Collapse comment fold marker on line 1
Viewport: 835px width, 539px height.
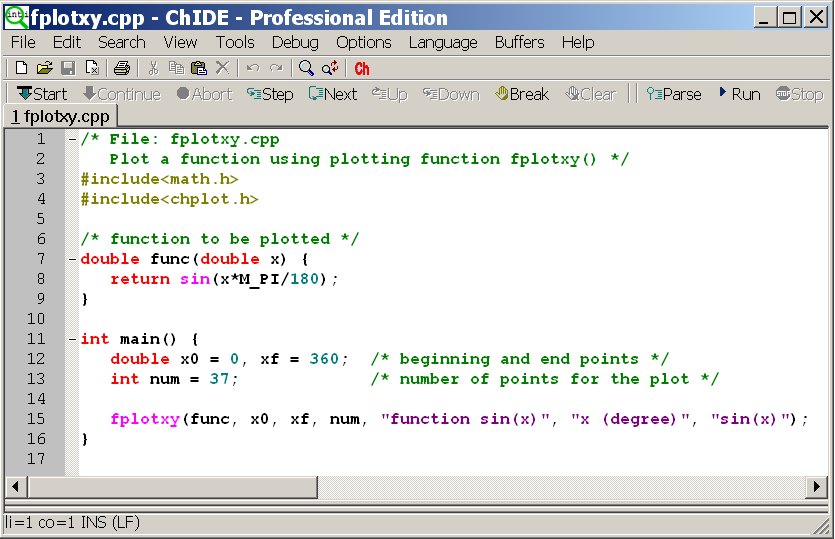[72, 140]
